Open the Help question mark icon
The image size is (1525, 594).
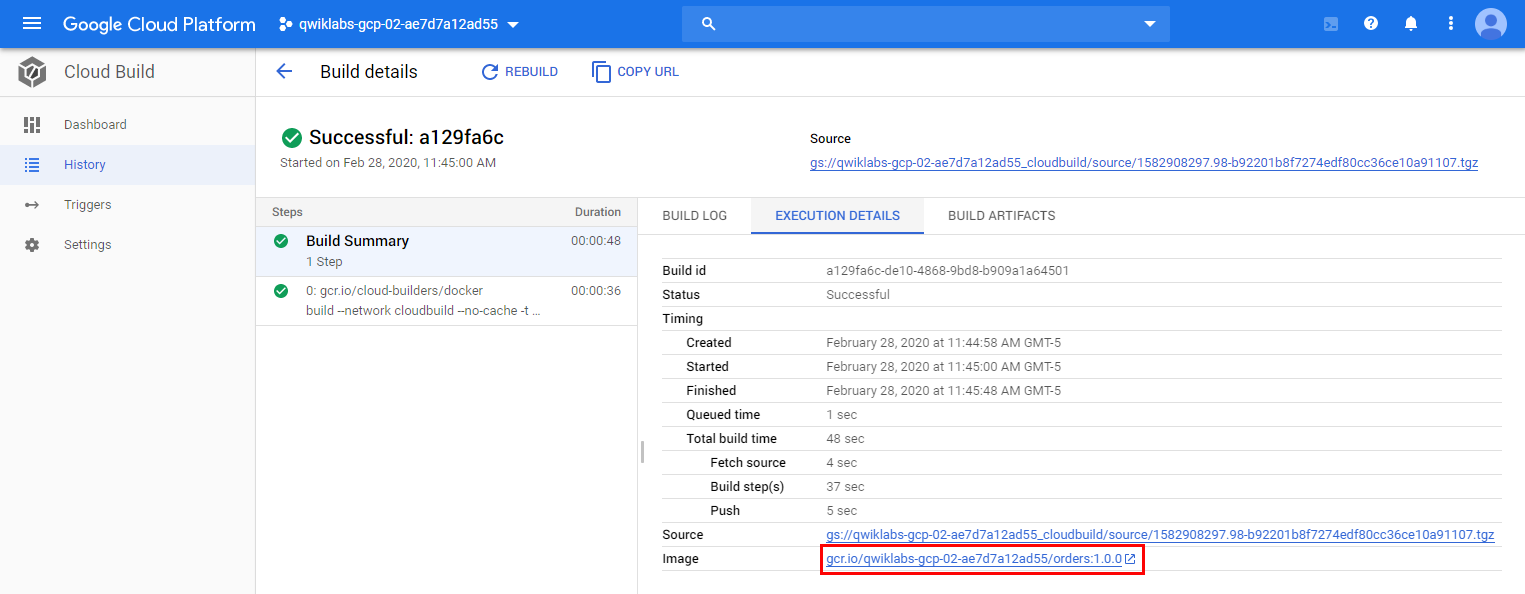[1371, 24]
